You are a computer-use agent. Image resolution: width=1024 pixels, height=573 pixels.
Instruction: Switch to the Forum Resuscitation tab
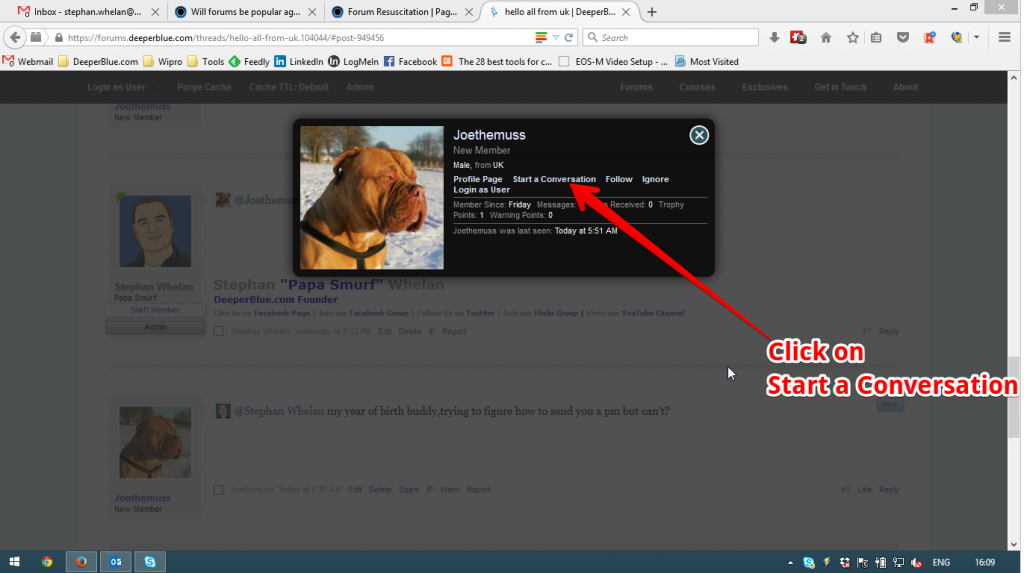(x=402, y=12)
